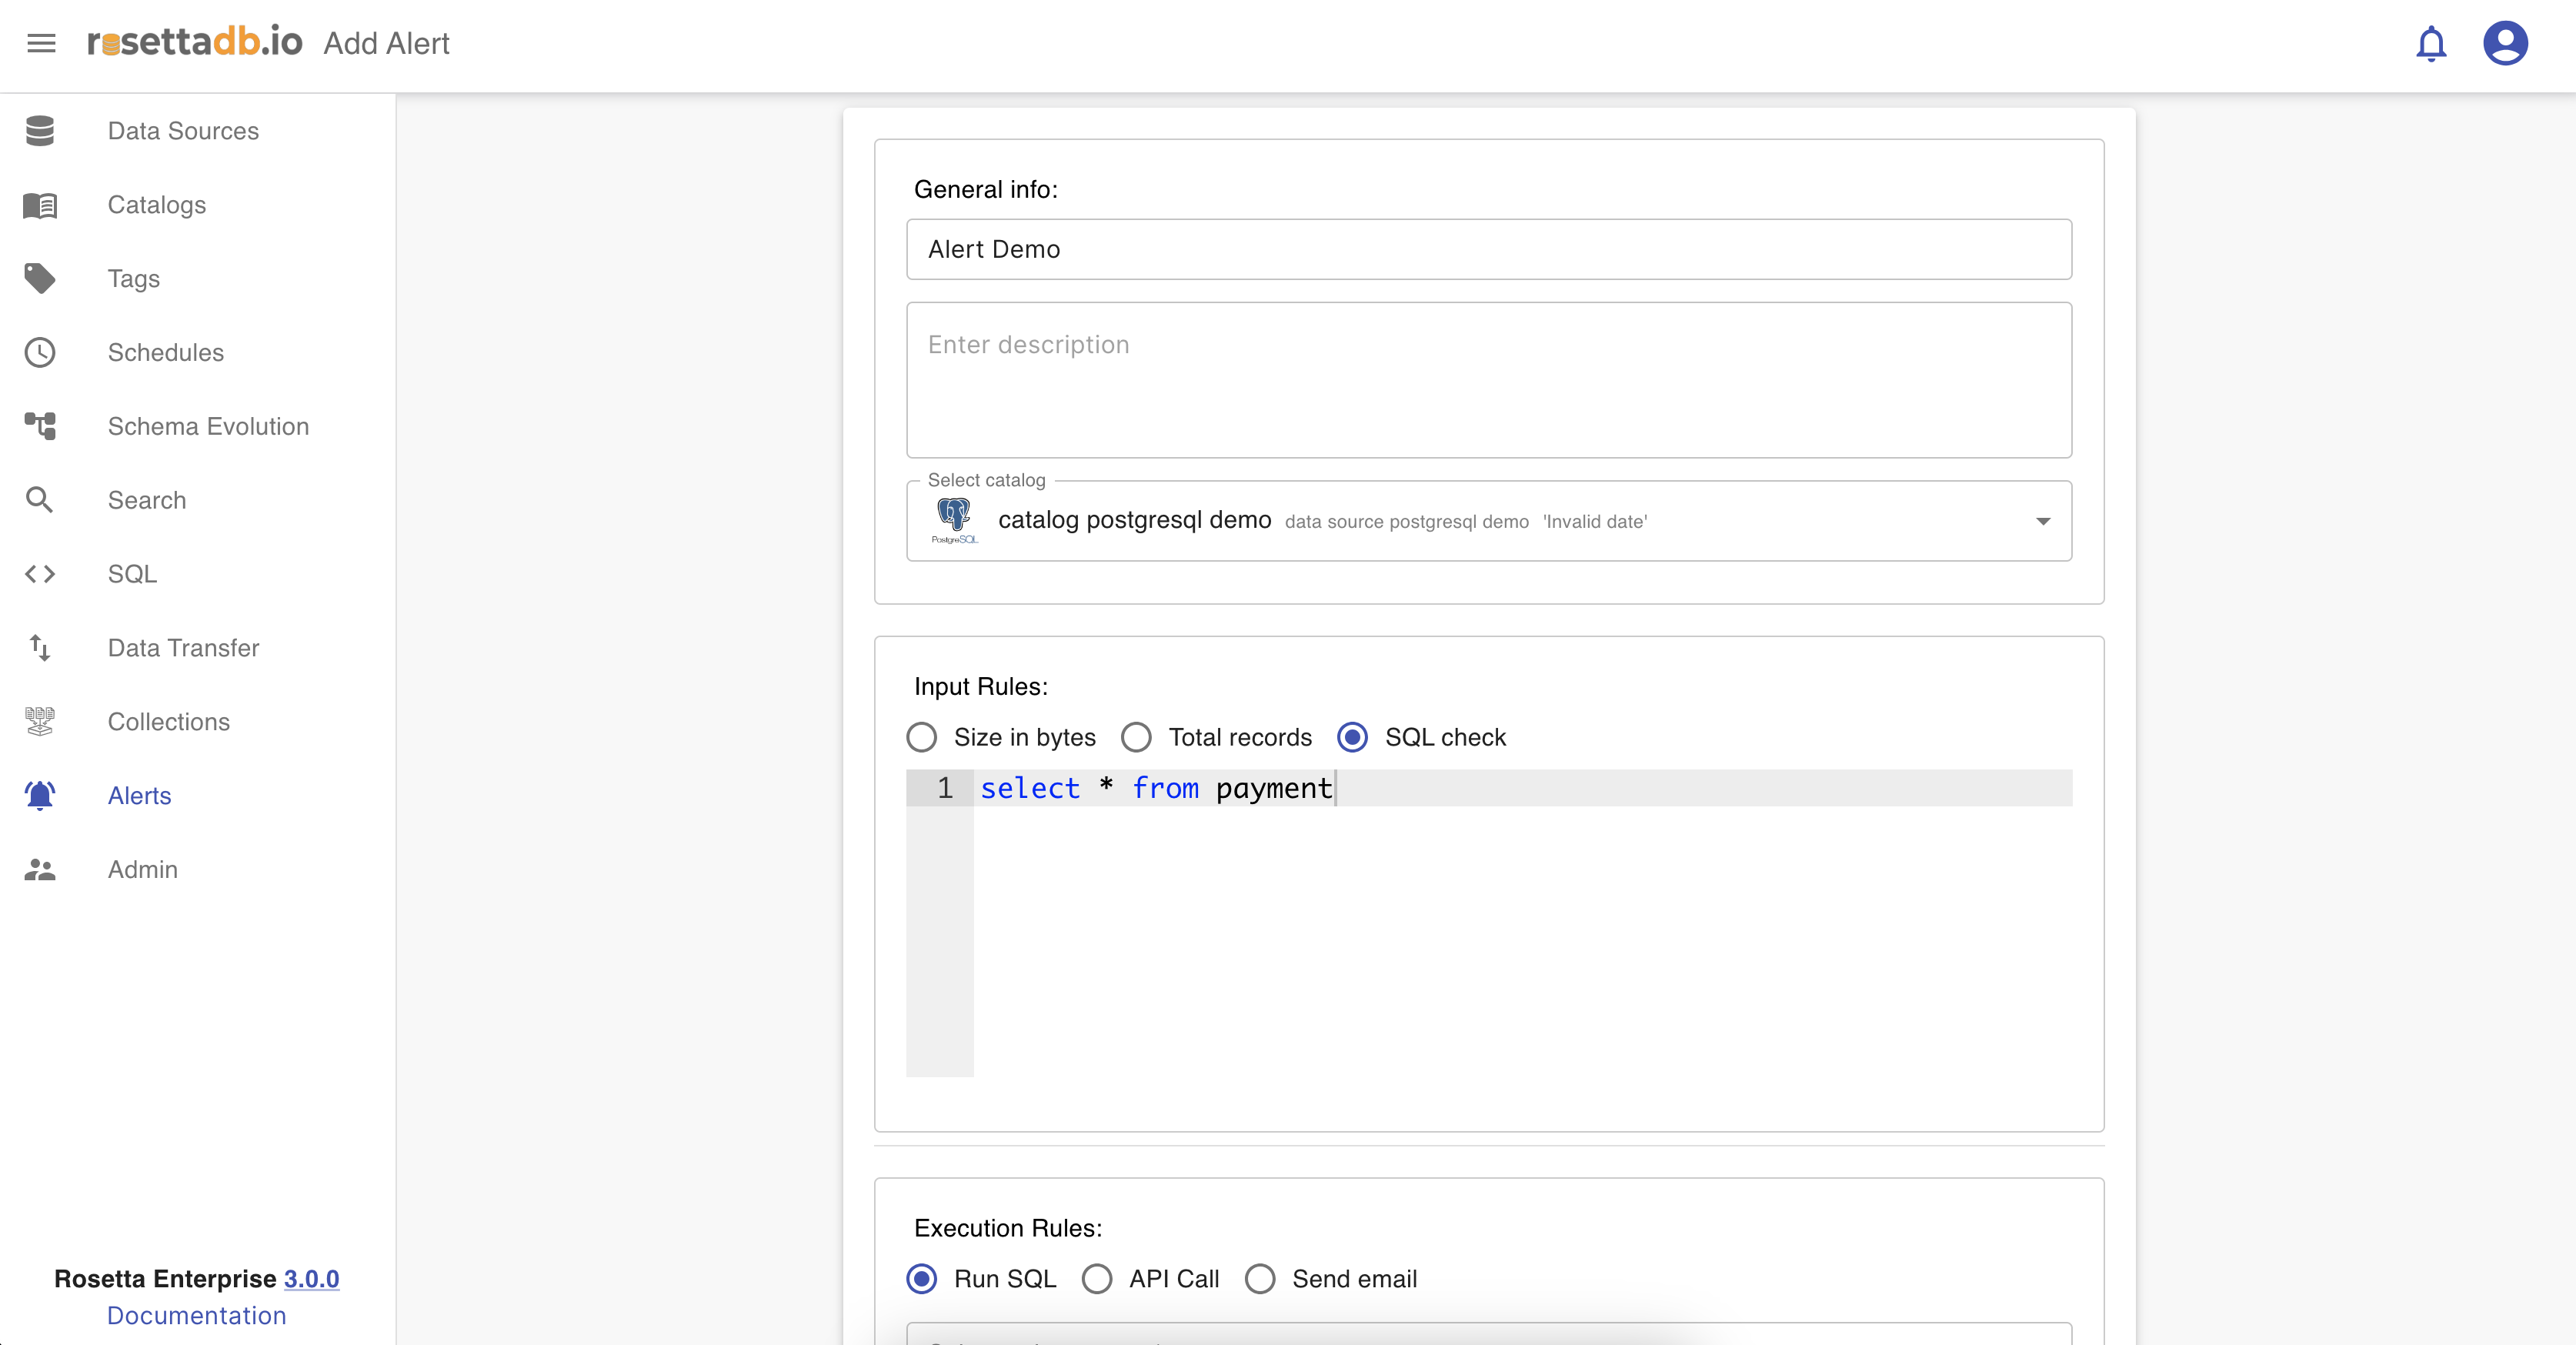This screenshot has width=2576, height=1345.
Task: Click the Tags label icon
Action: pyautogui.click(x=40, y=278)
